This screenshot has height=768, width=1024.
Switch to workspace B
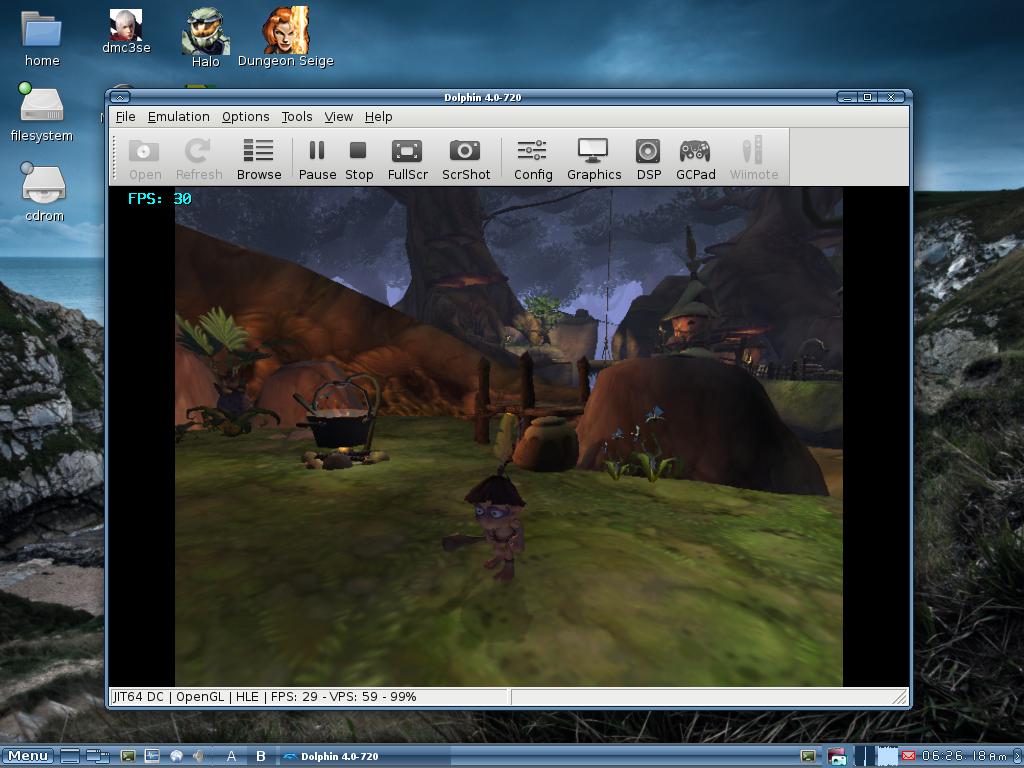(x=261, y=756)
